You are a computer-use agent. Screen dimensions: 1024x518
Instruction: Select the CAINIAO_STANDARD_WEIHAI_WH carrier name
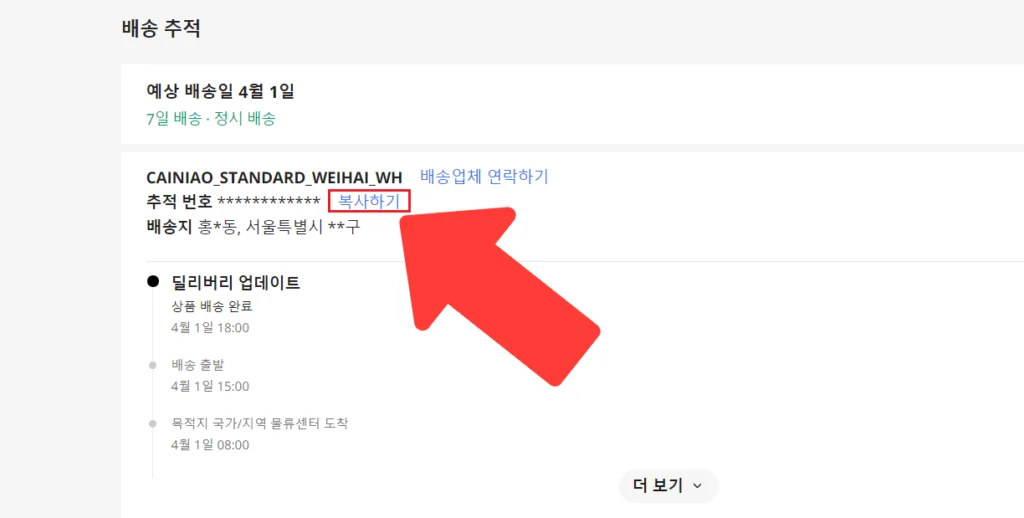[274, 177]
